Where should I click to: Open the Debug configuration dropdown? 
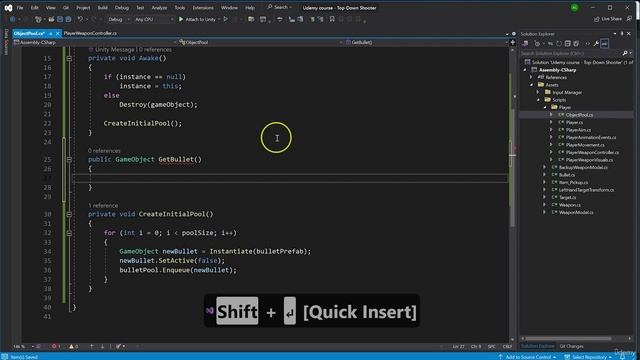click(x=119, y=19)
